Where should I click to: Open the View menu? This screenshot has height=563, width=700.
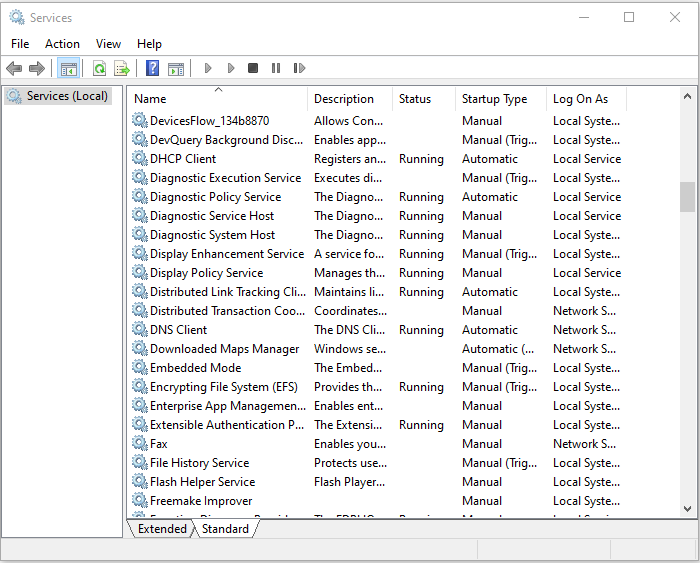(108, 44)
